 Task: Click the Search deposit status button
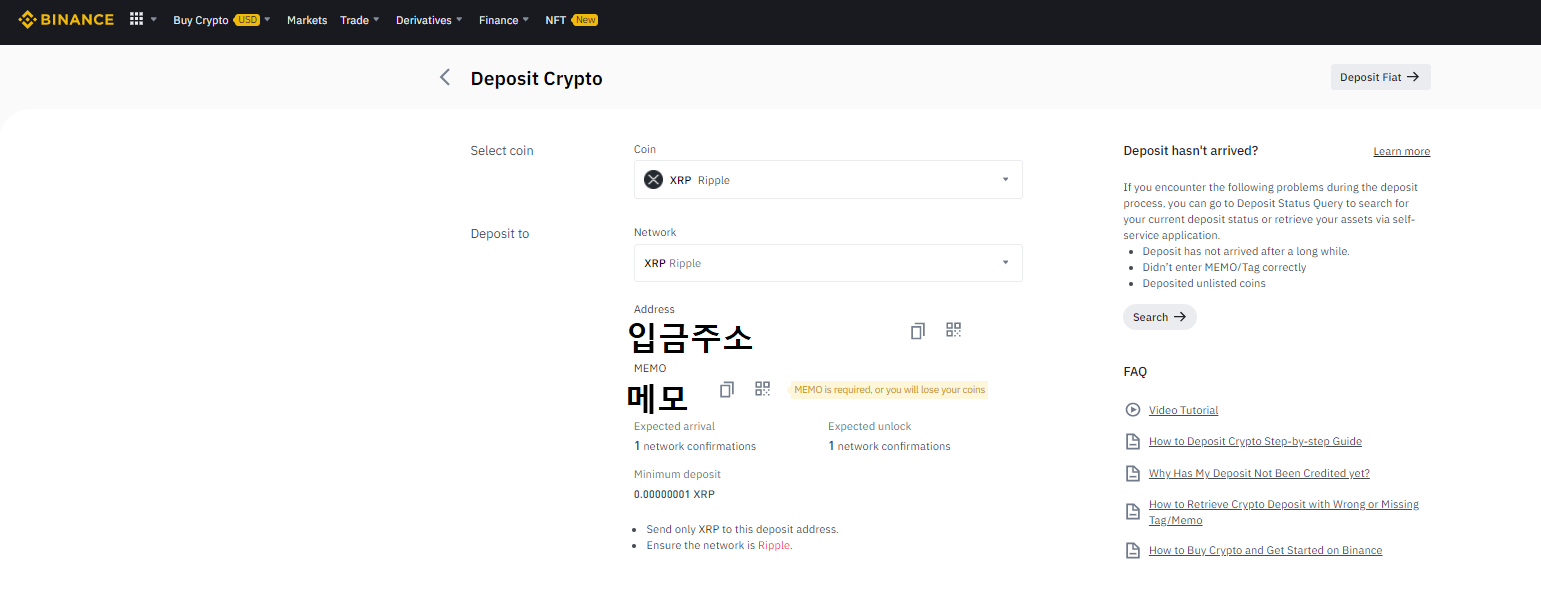click(x=1160, y=317)
